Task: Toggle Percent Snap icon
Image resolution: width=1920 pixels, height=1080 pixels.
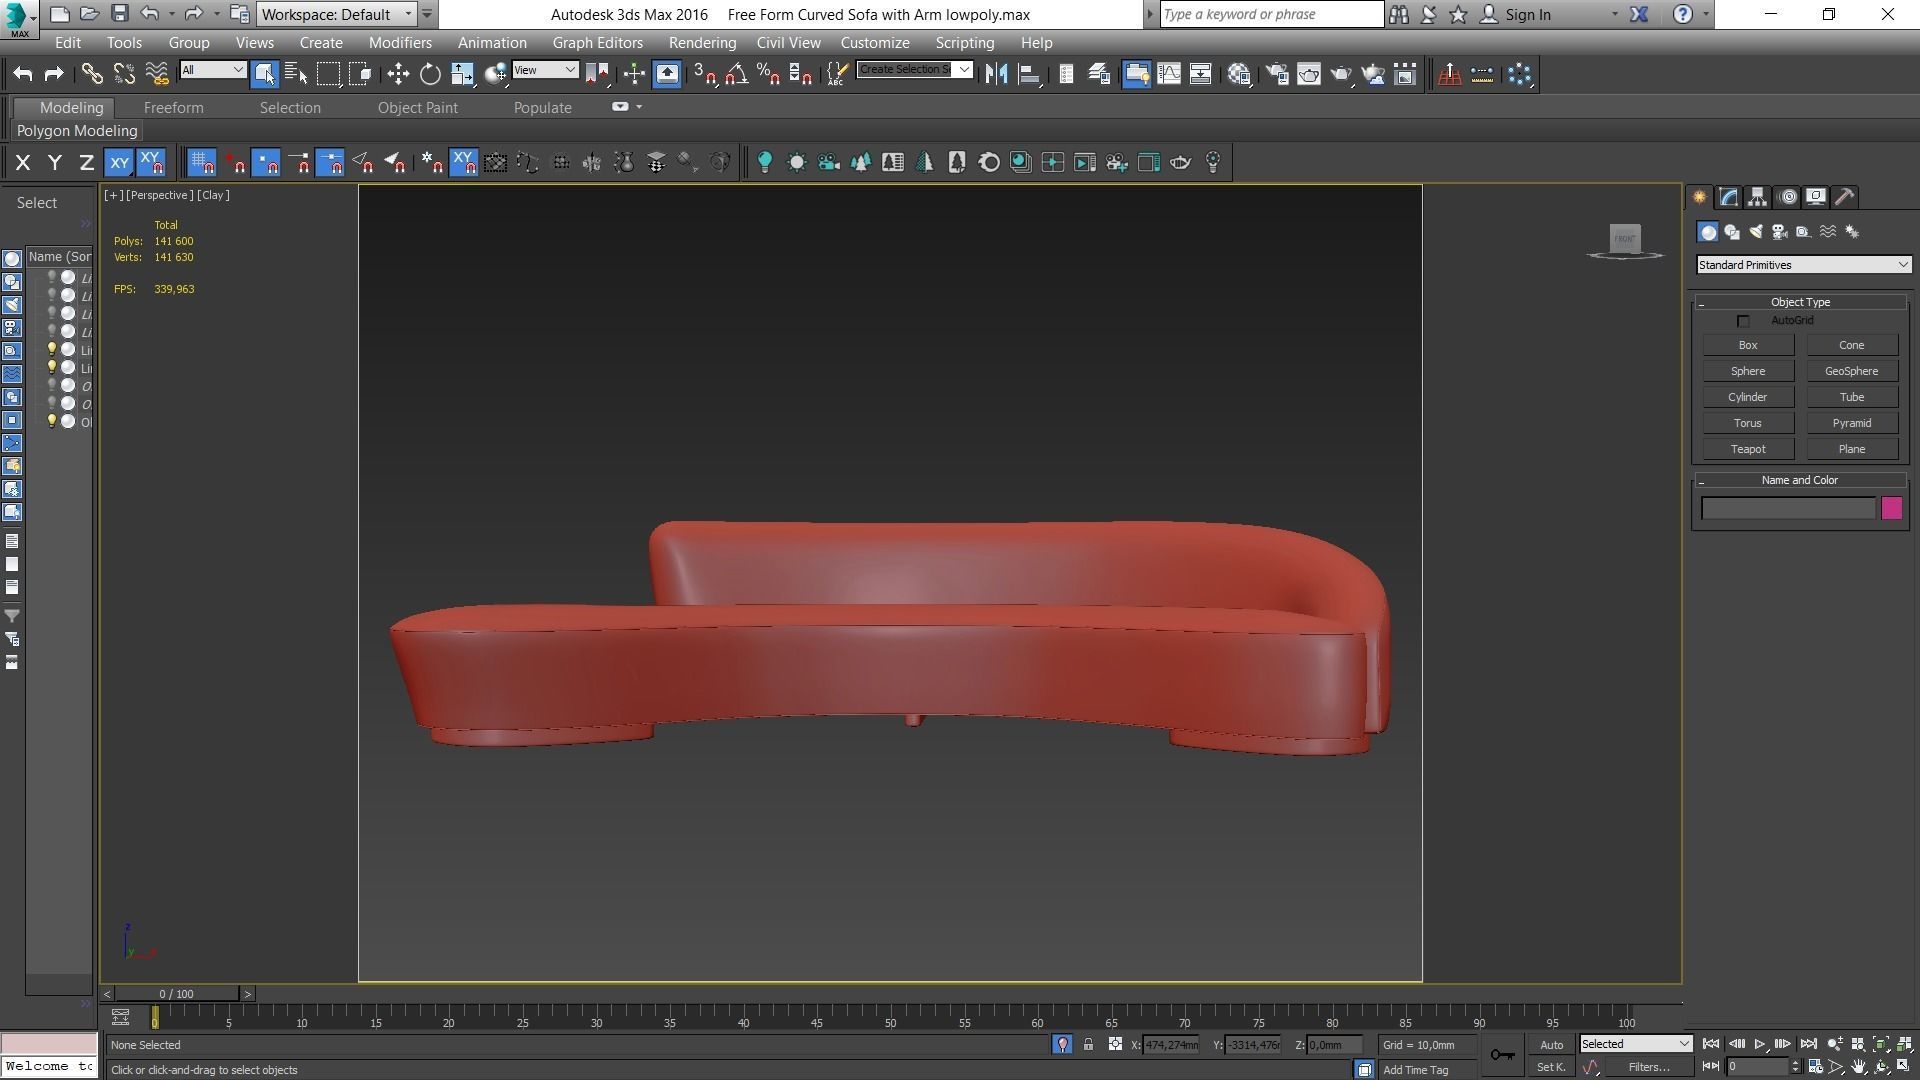Action: click(769, 74)
